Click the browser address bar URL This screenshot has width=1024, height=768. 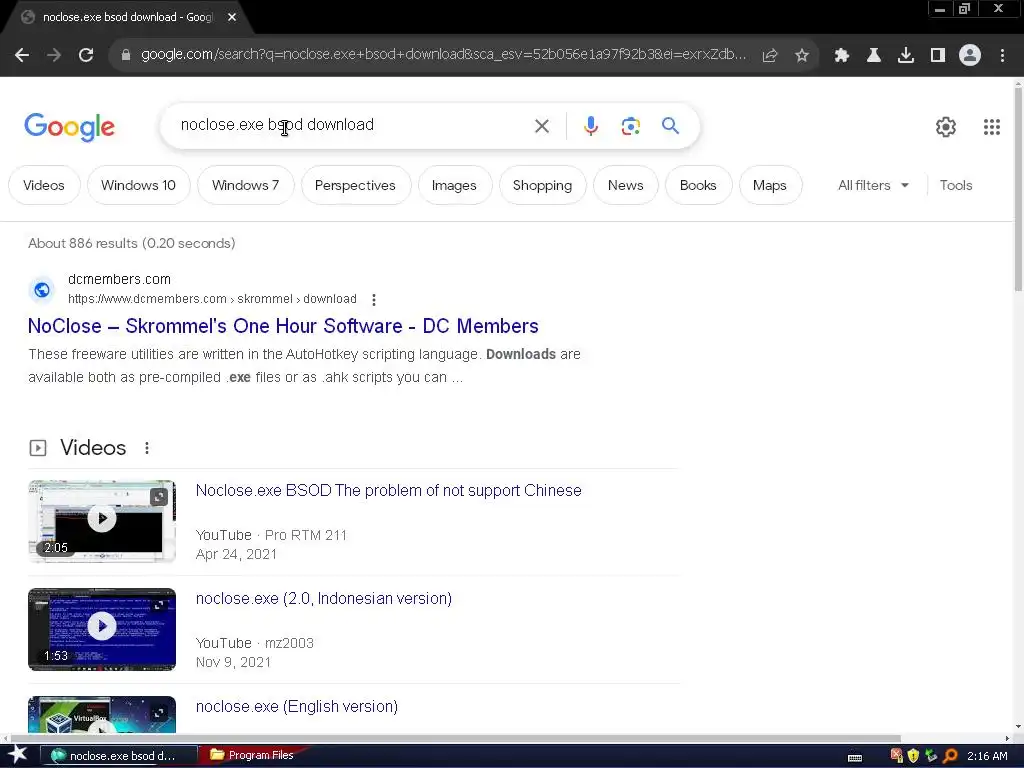tap(443, 54)
